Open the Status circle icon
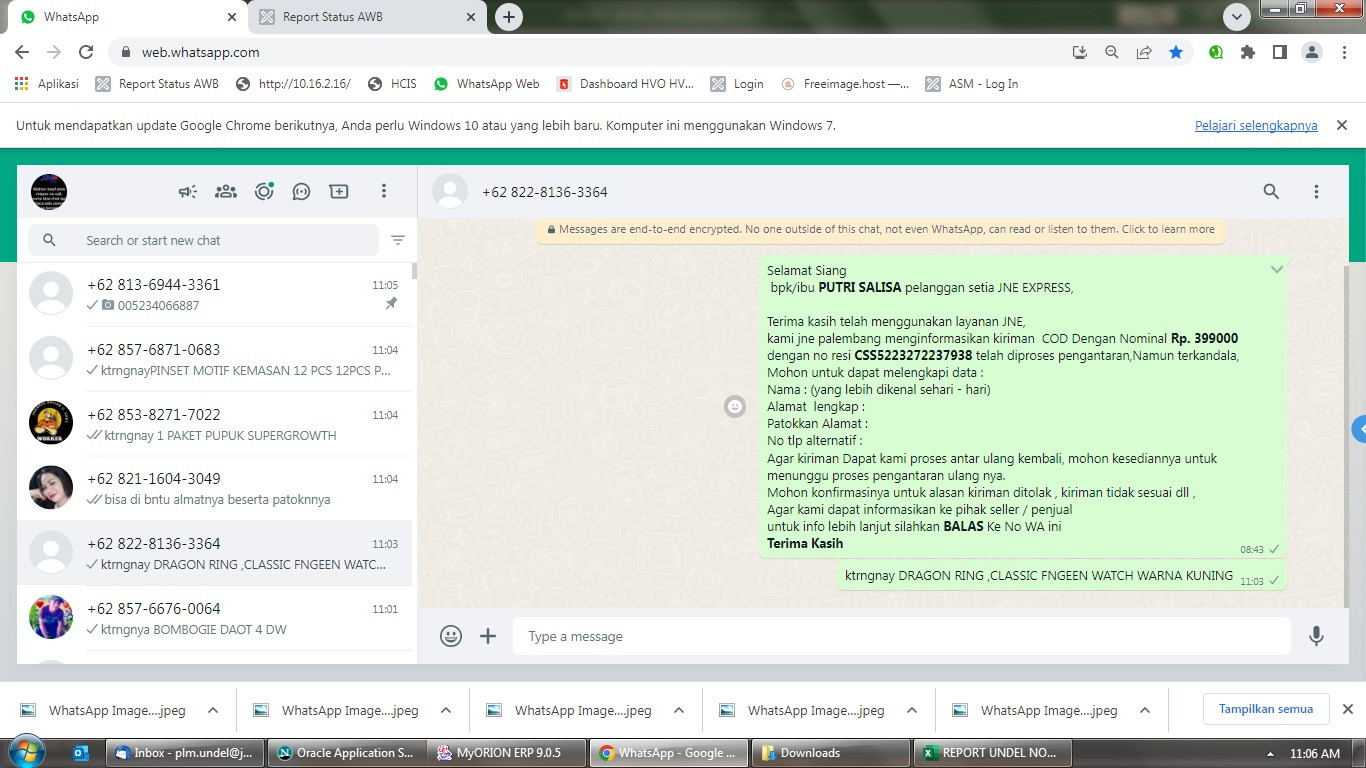Viewport: 1366px width, 768px height. (x=264, y=191)
